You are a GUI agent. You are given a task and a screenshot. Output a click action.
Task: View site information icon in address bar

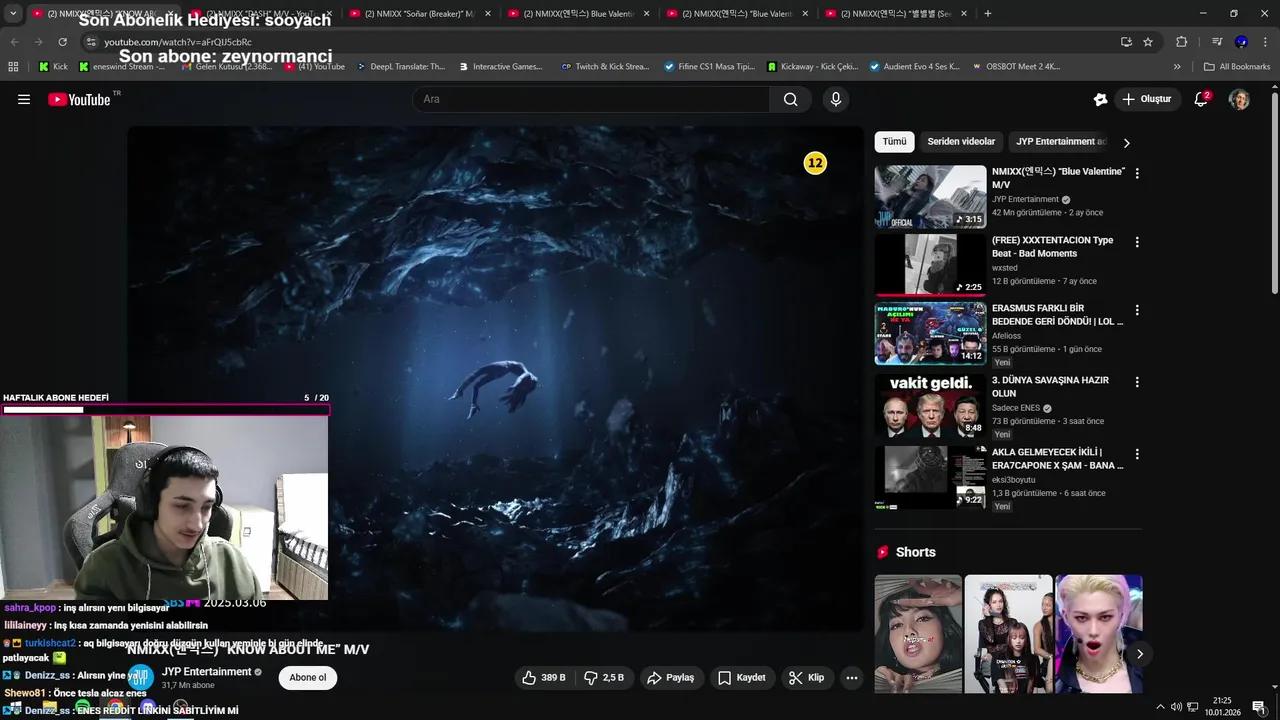point(91,42)
